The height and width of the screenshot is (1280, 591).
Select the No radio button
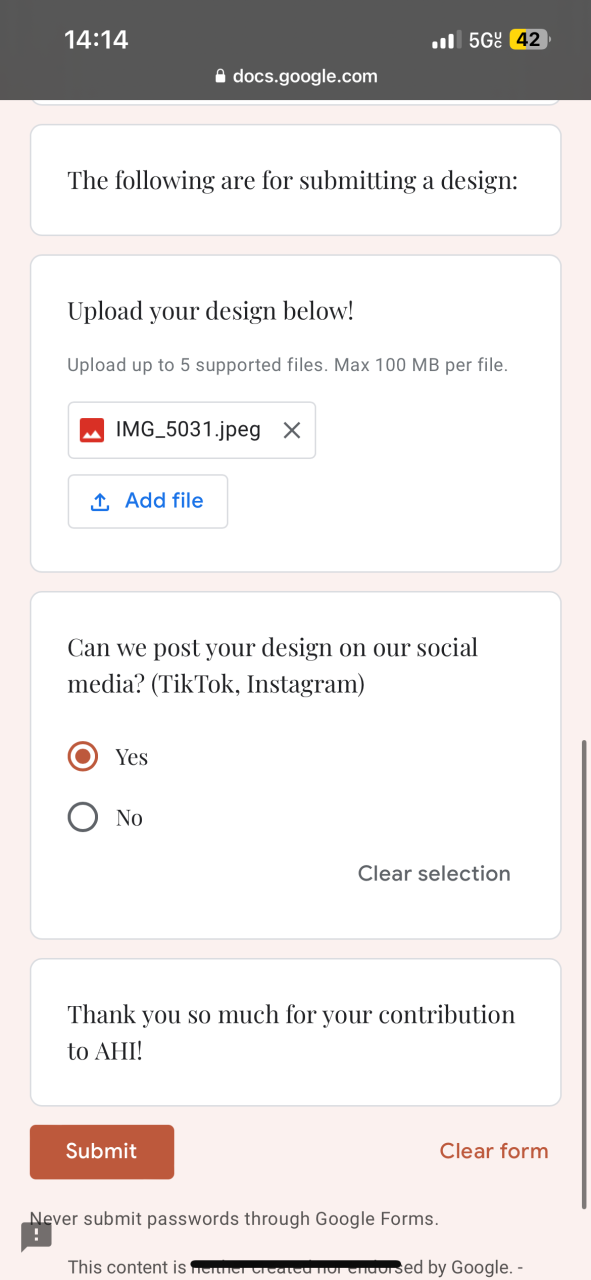pyautogui.click(x=83, y=817)
